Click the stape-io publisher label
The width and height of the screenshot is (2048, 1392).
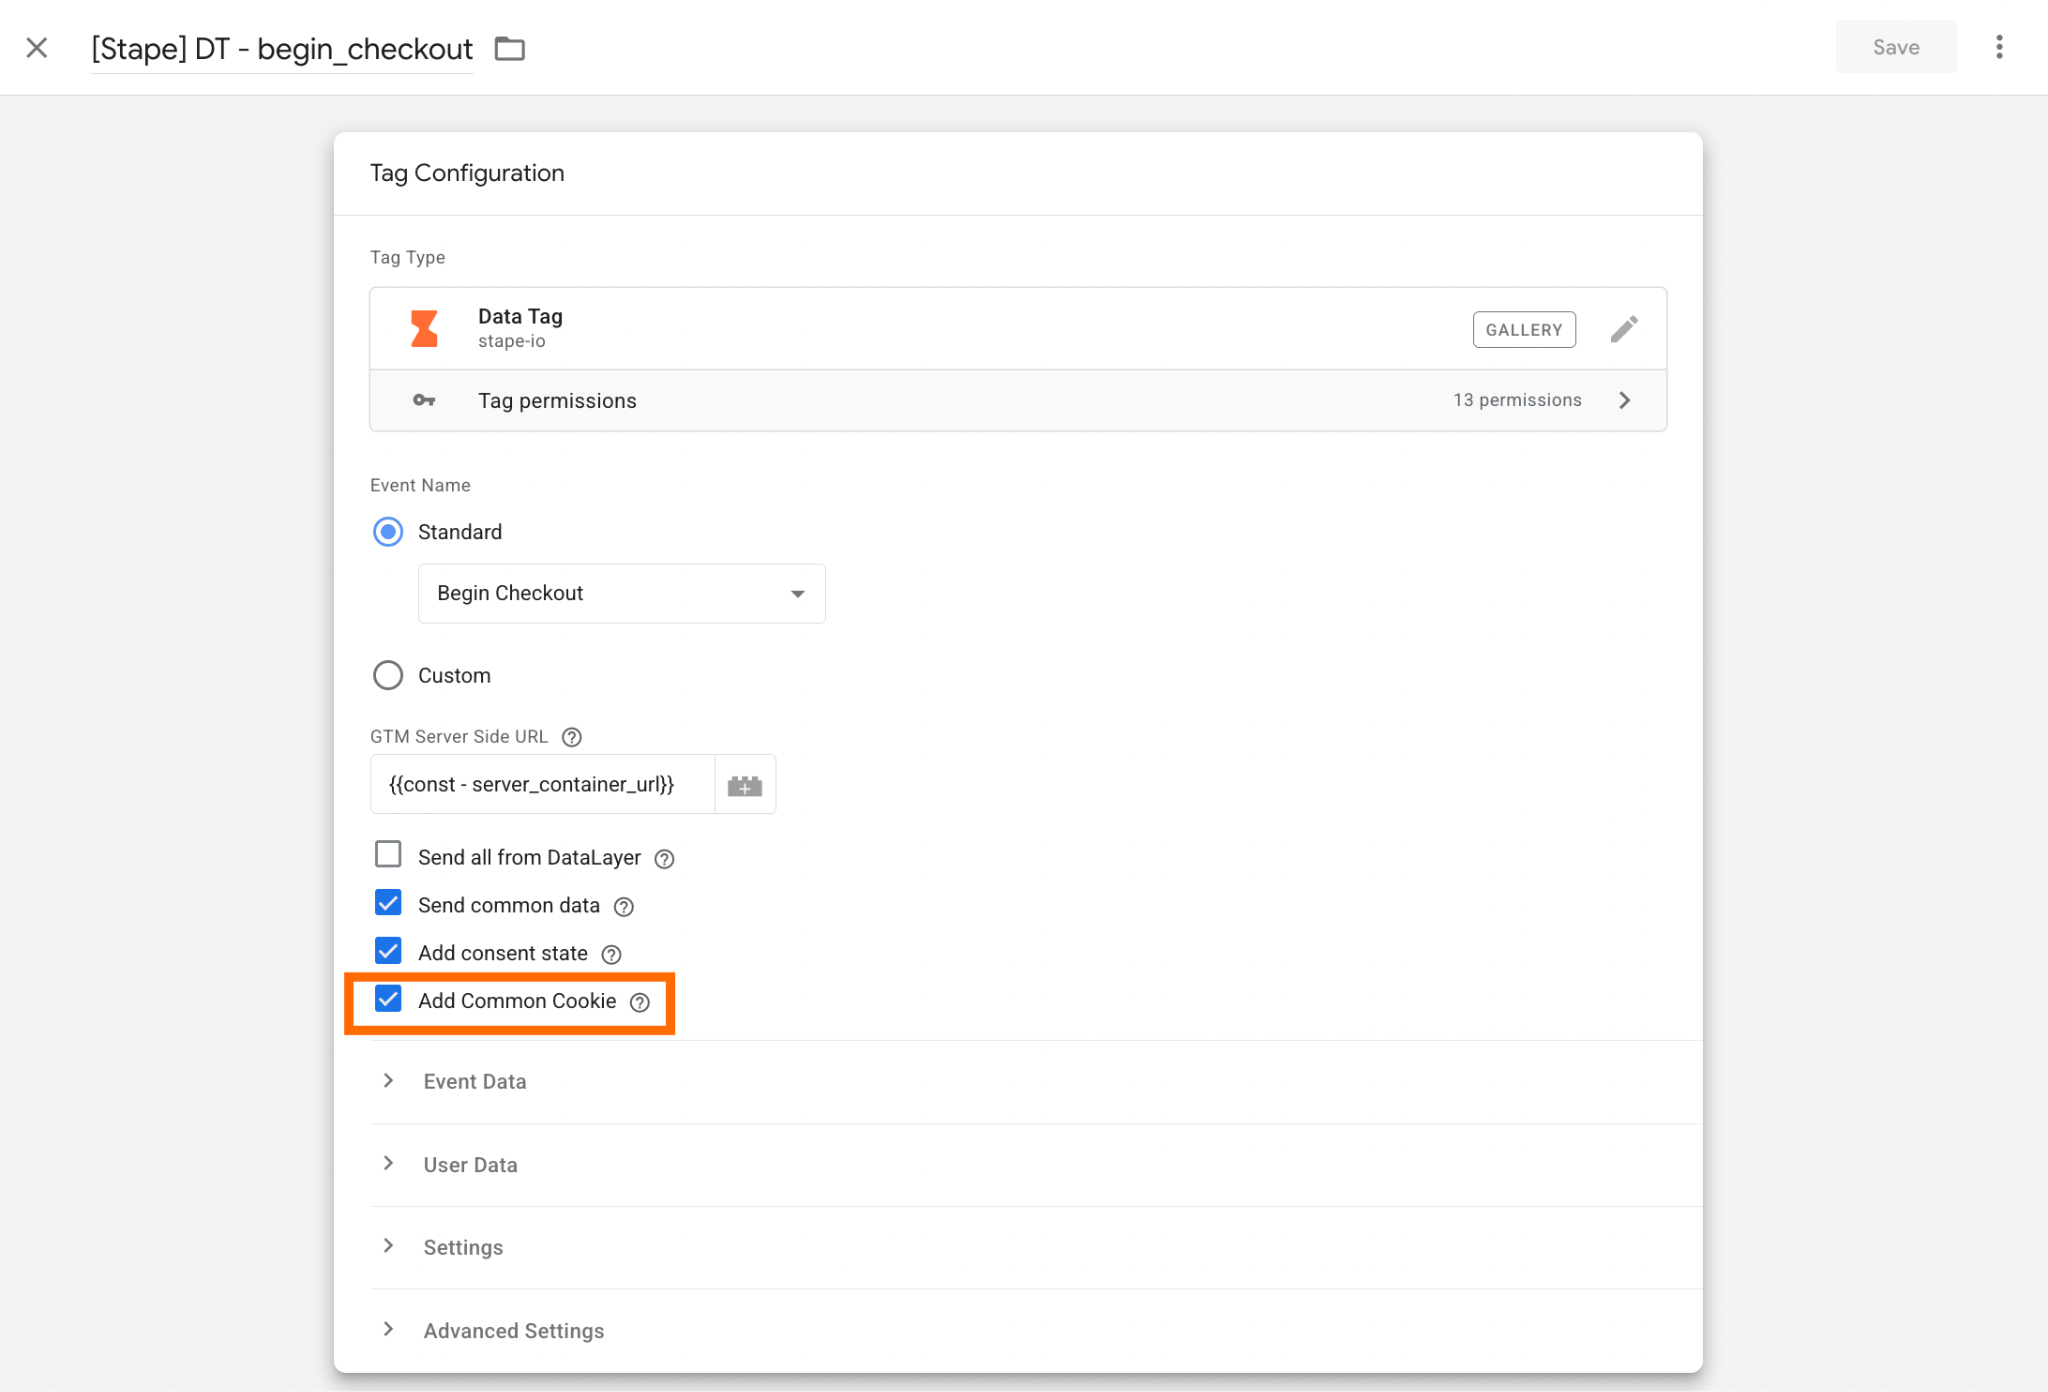click(512, 341)
